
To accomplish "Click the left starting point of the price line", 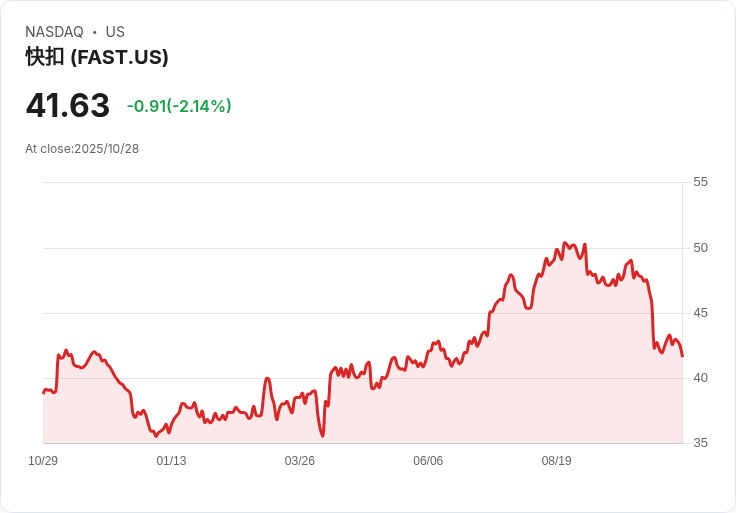I will 43,392.
